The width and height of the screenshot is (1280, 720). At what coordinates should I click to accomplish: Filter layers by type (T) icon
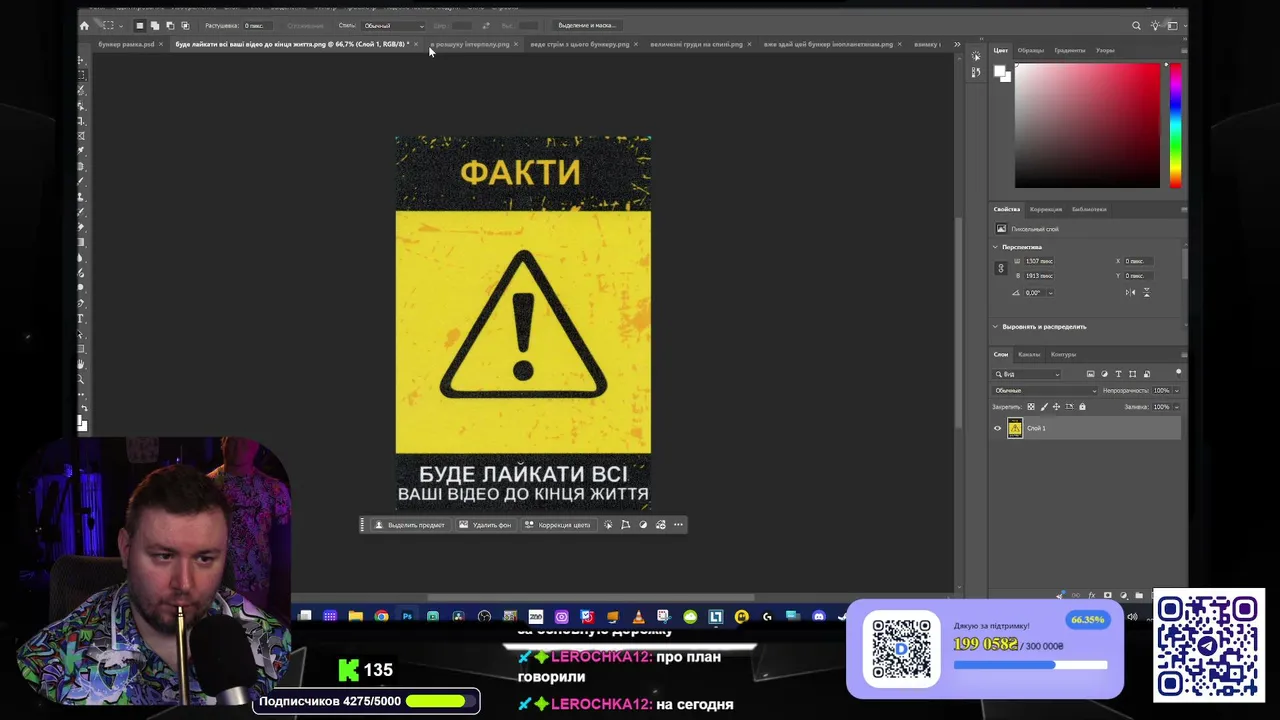click(1118, 374)
